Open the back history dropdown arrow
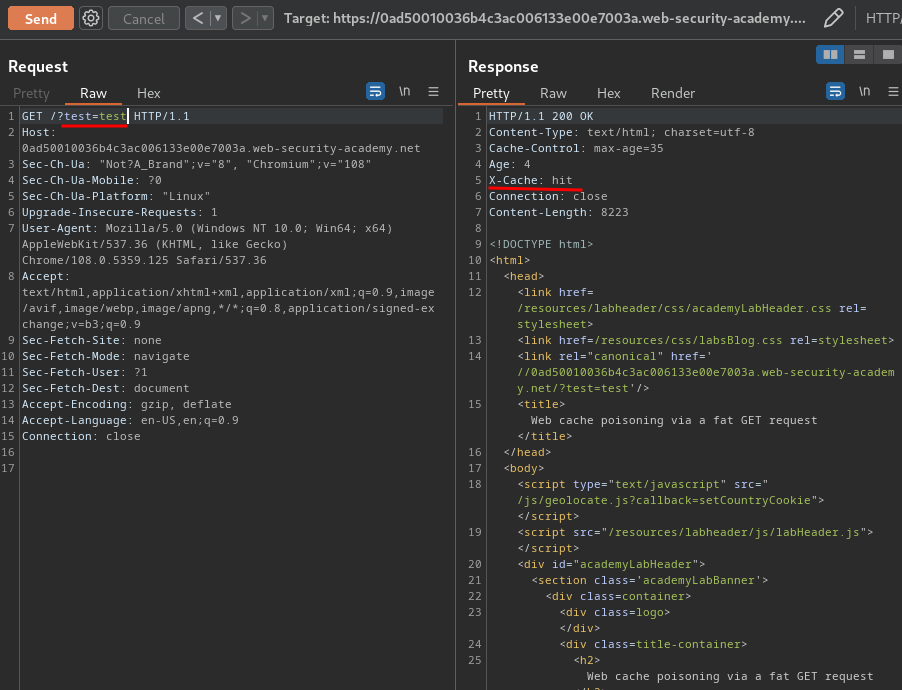Screen dimensions: 902x690 tap(218, 18)
